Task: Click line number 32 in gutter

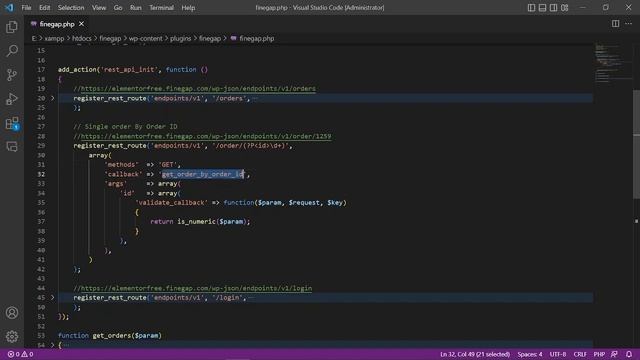Action: [41, 174]
